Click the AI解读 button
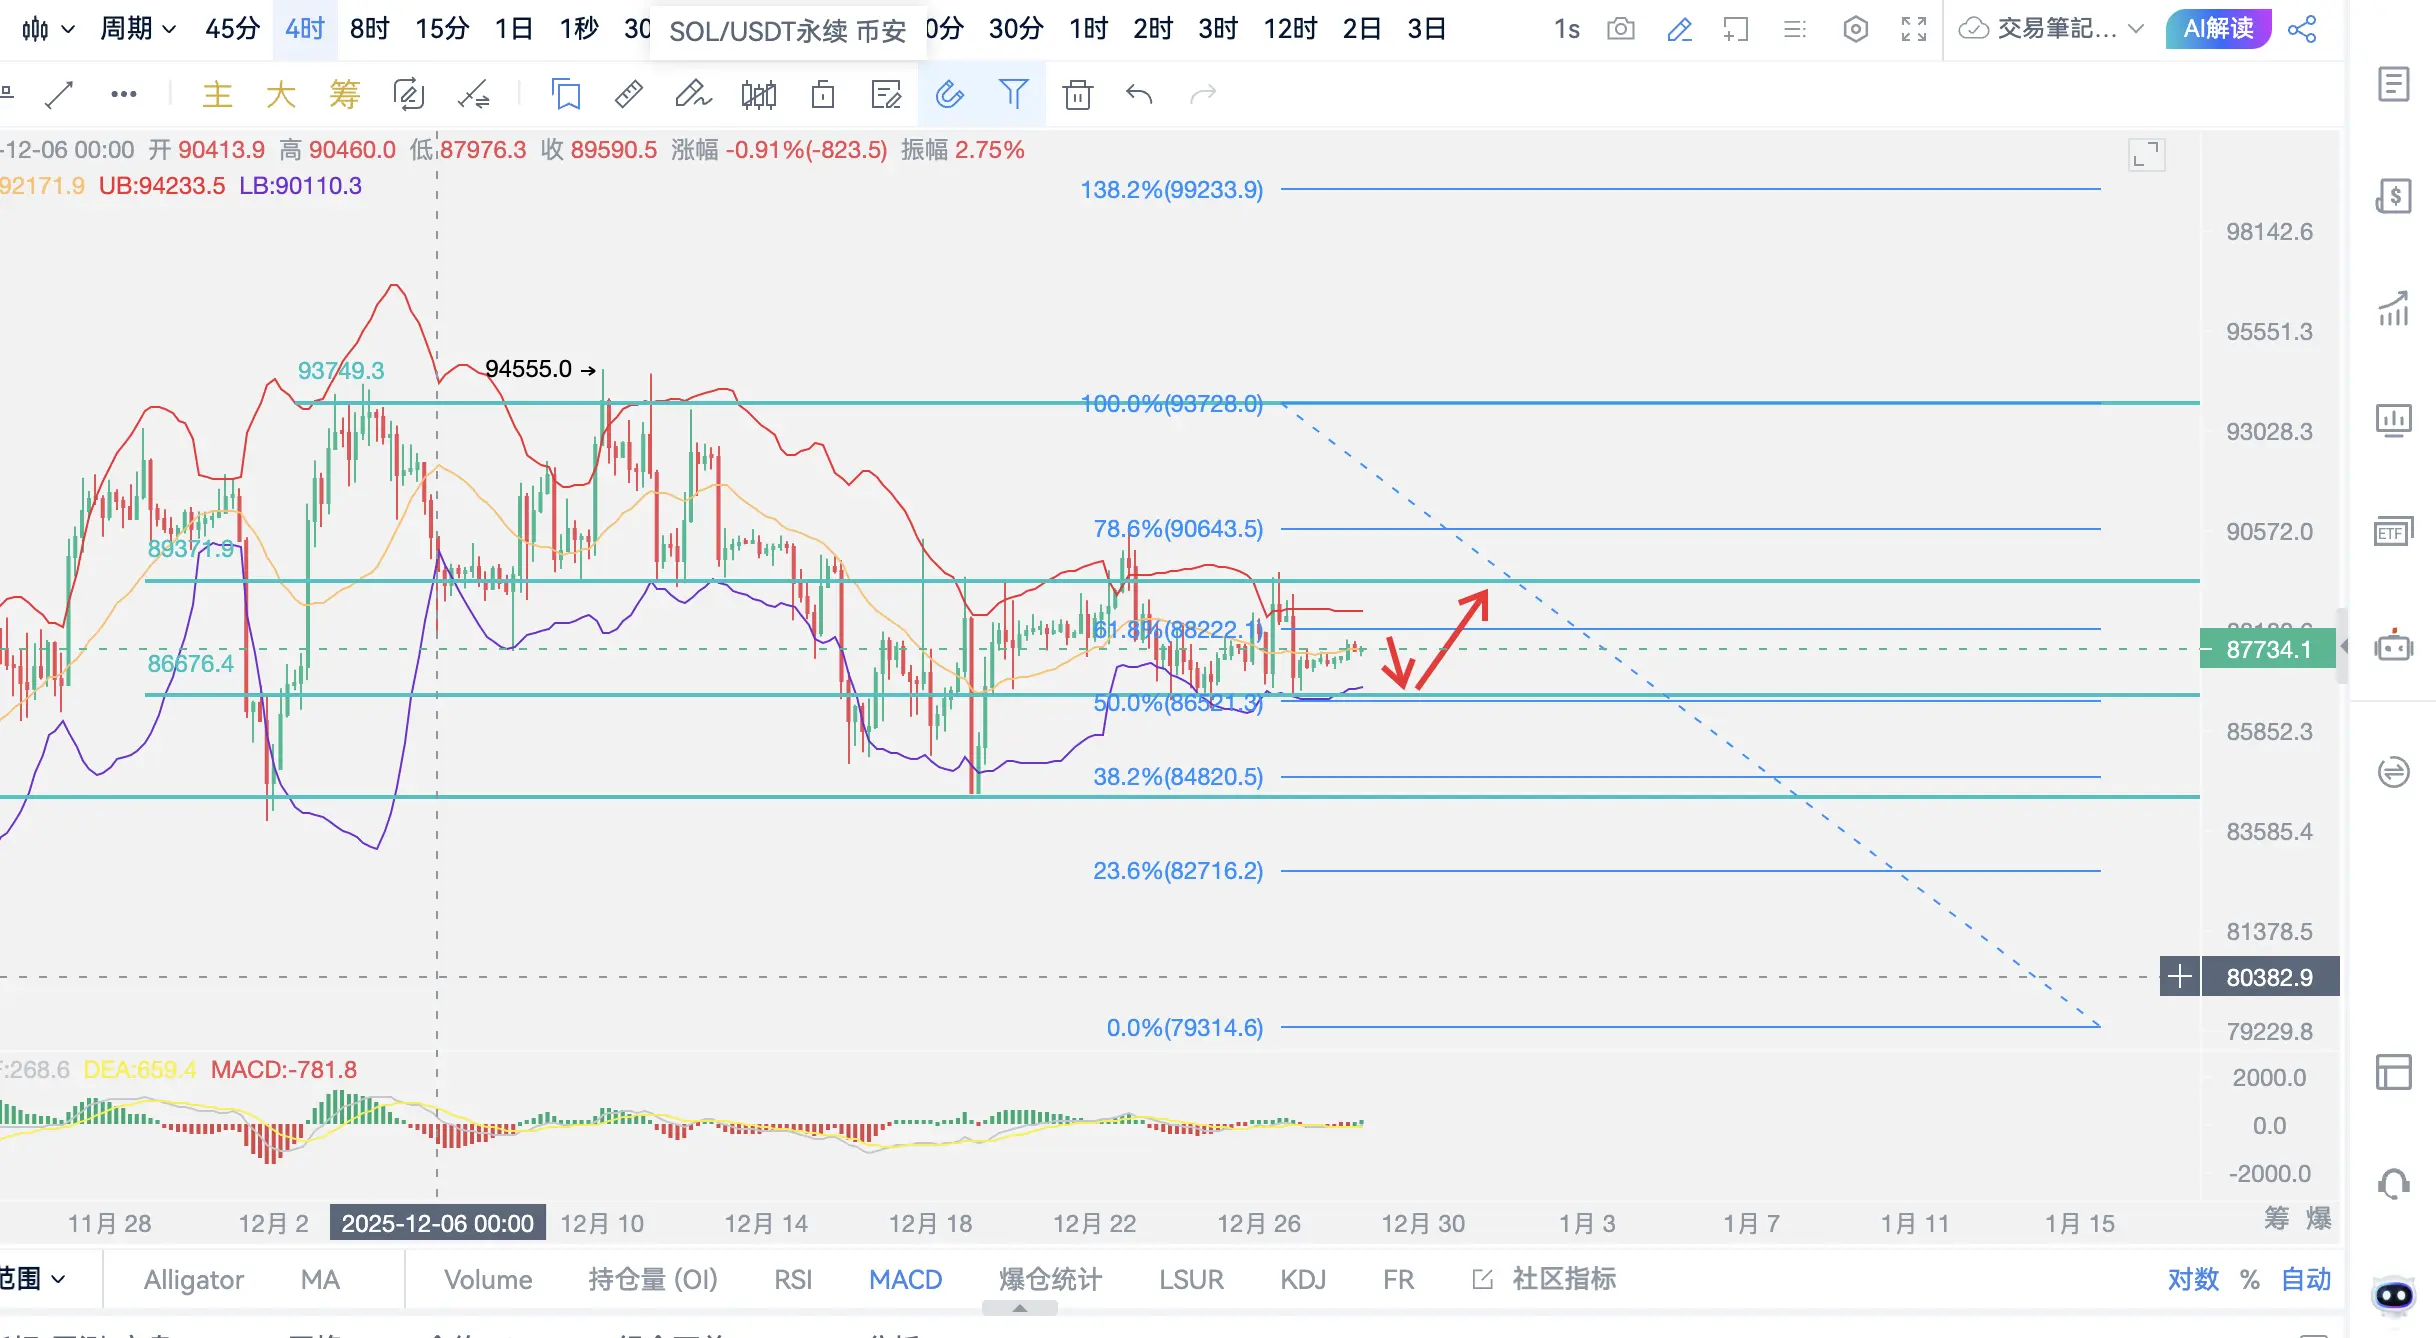This screenshot has height=1338, width=2436. coord(2217,29)
